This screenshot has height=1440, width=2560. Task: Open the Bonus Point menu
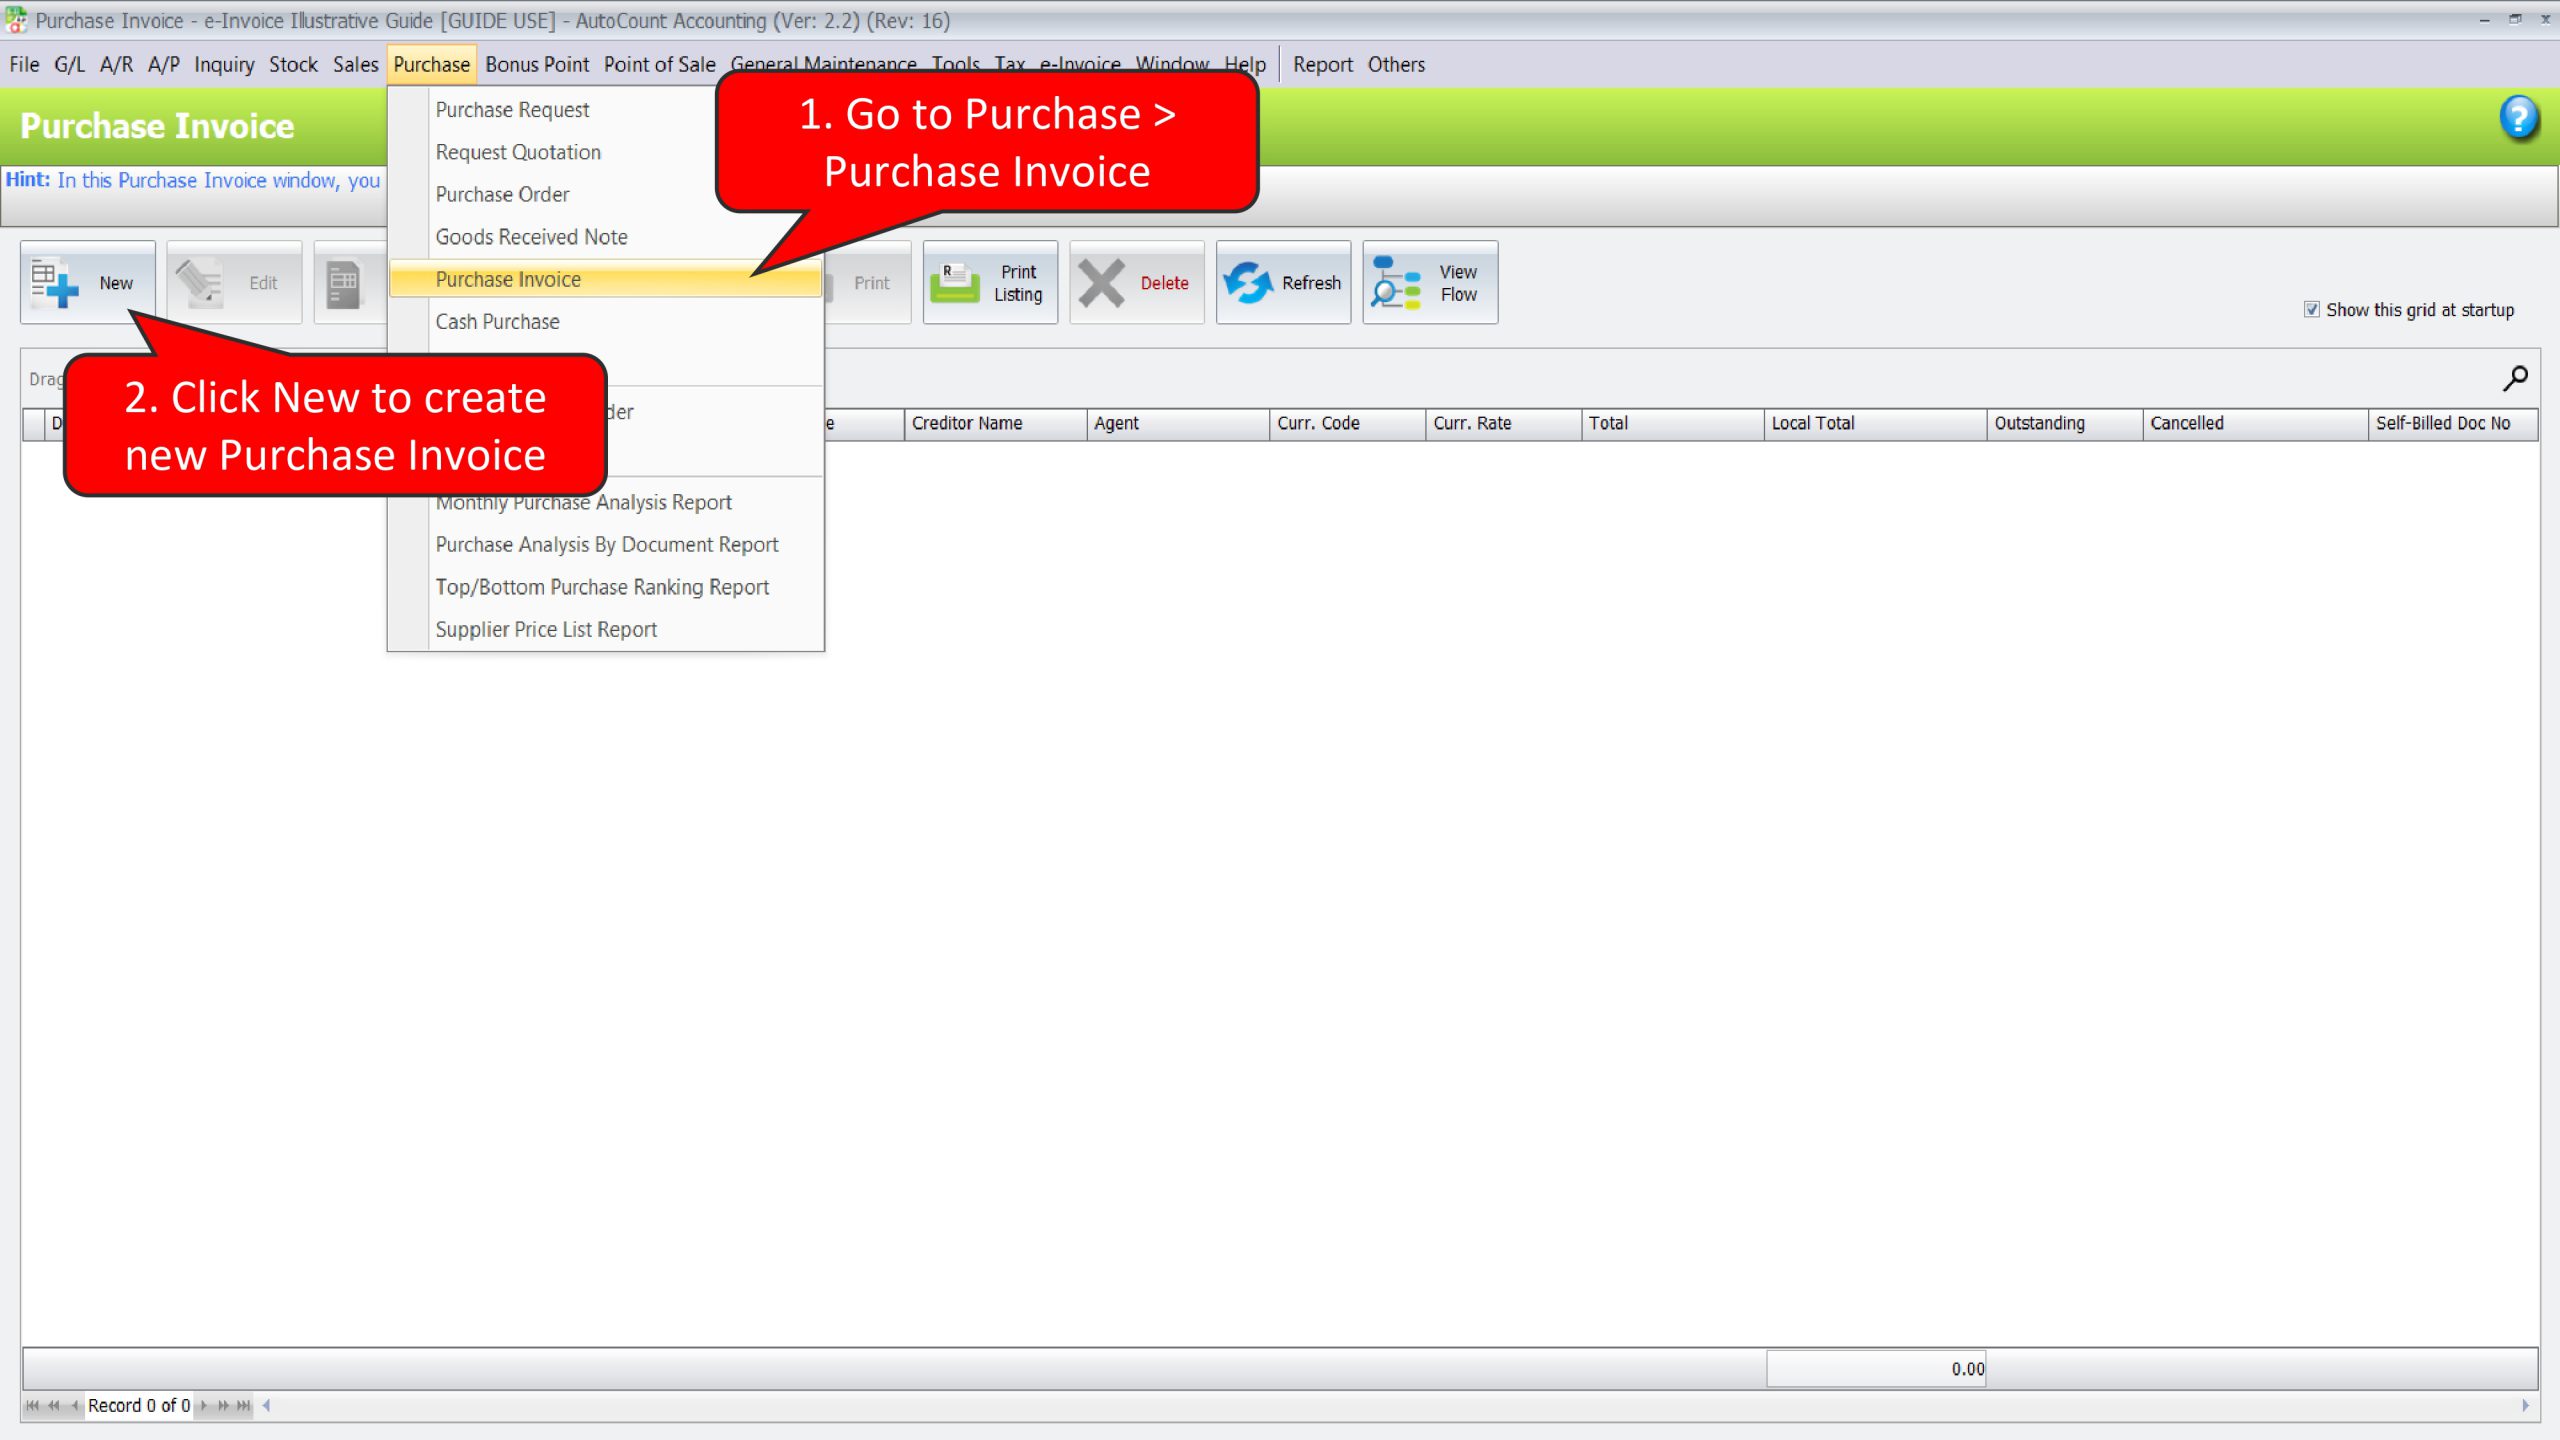[537, 65]
